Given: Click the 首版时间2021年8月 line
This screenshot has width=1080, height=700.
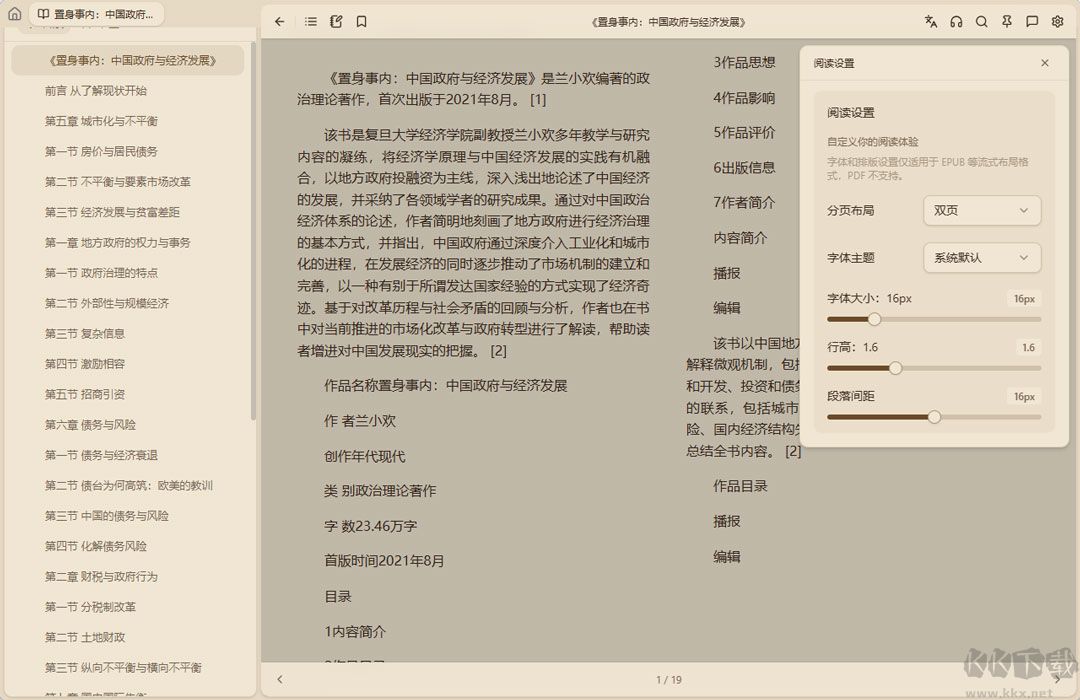Looking at the screenshot, I should 384,561.
